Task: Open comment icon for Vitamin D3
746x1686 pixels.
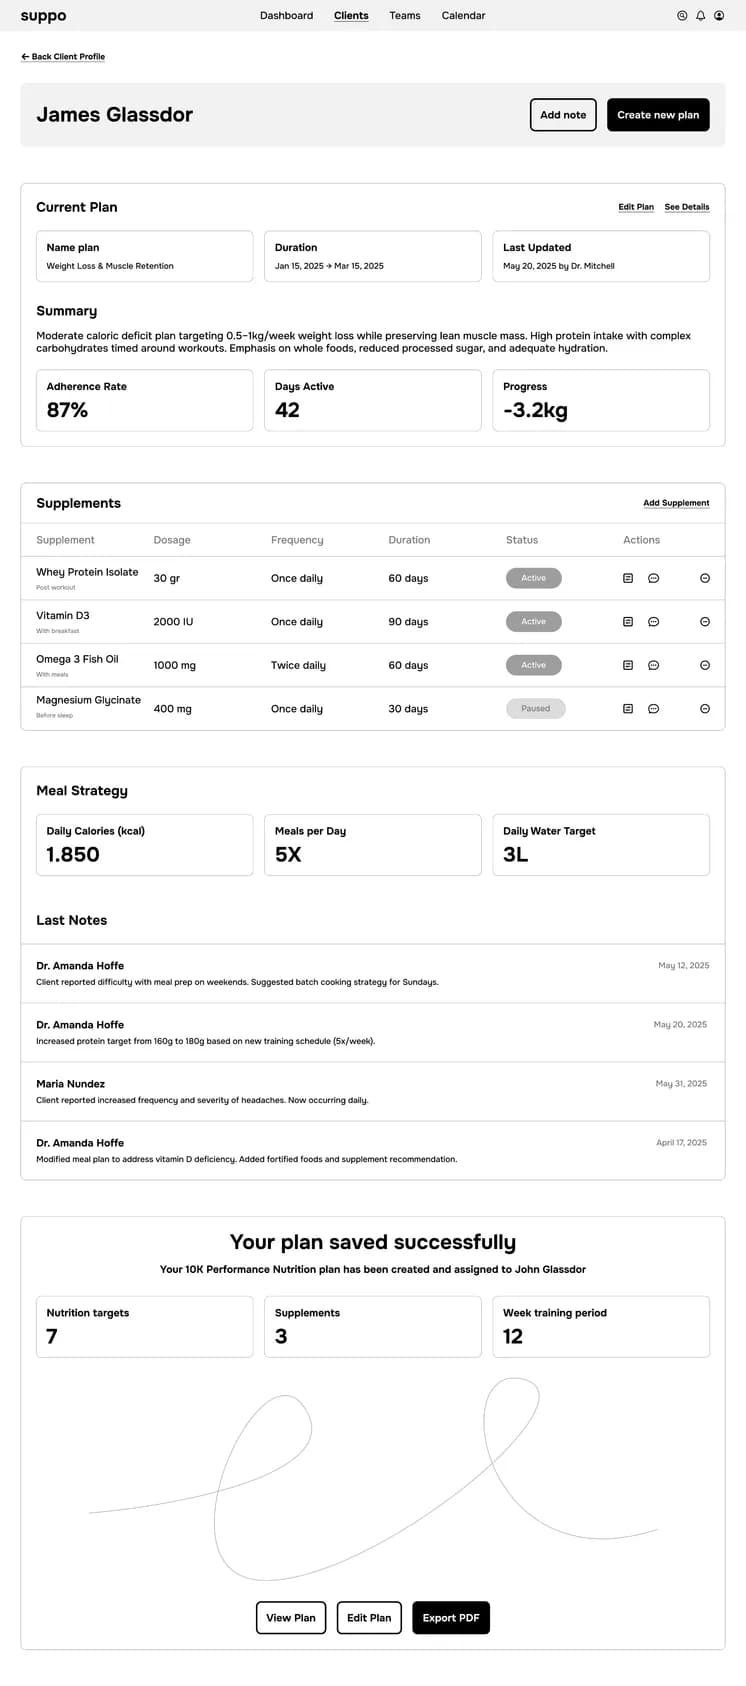Action: pyautogui.click(x=653, y=622)
